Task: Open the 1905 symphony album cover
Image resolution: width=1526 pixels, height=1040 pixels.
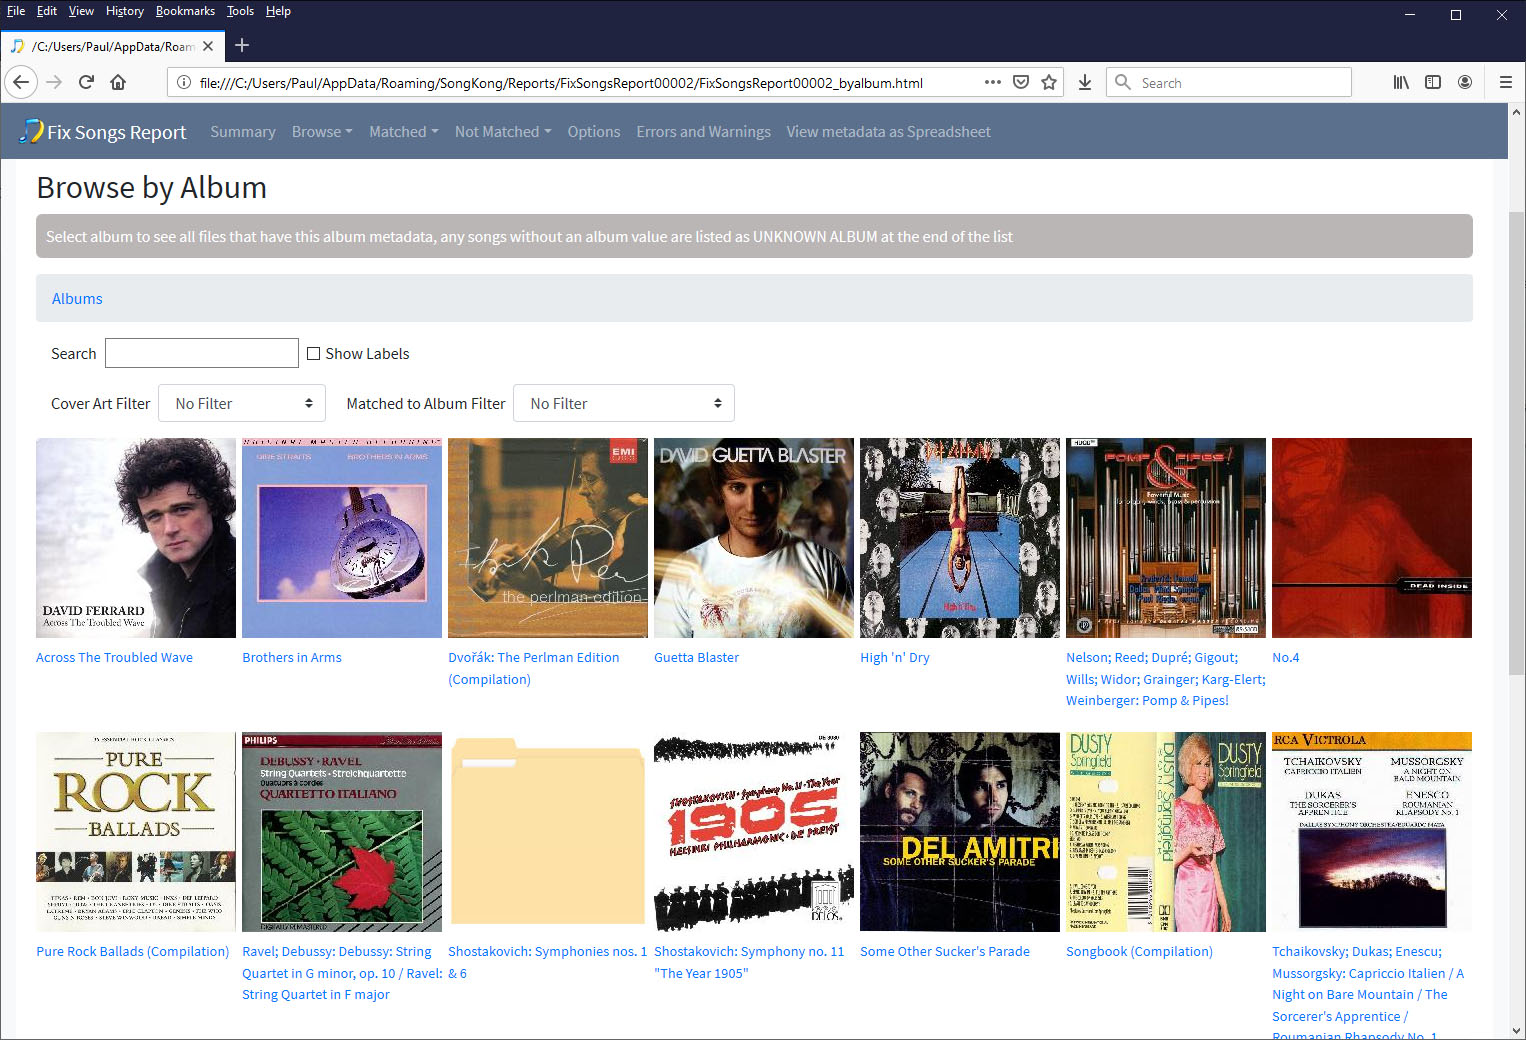Action: point(754,832)
